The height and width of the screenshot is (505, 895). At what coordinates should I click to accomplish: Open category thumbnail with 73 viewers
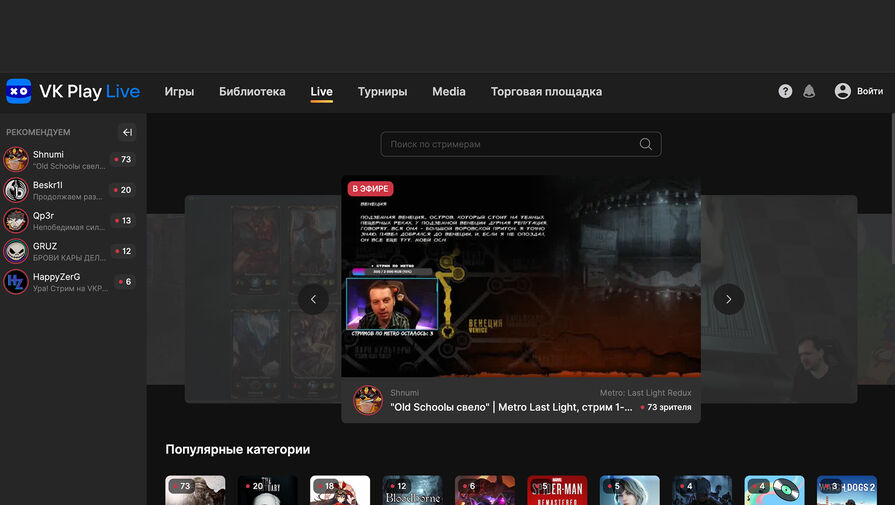coord(195,490)
